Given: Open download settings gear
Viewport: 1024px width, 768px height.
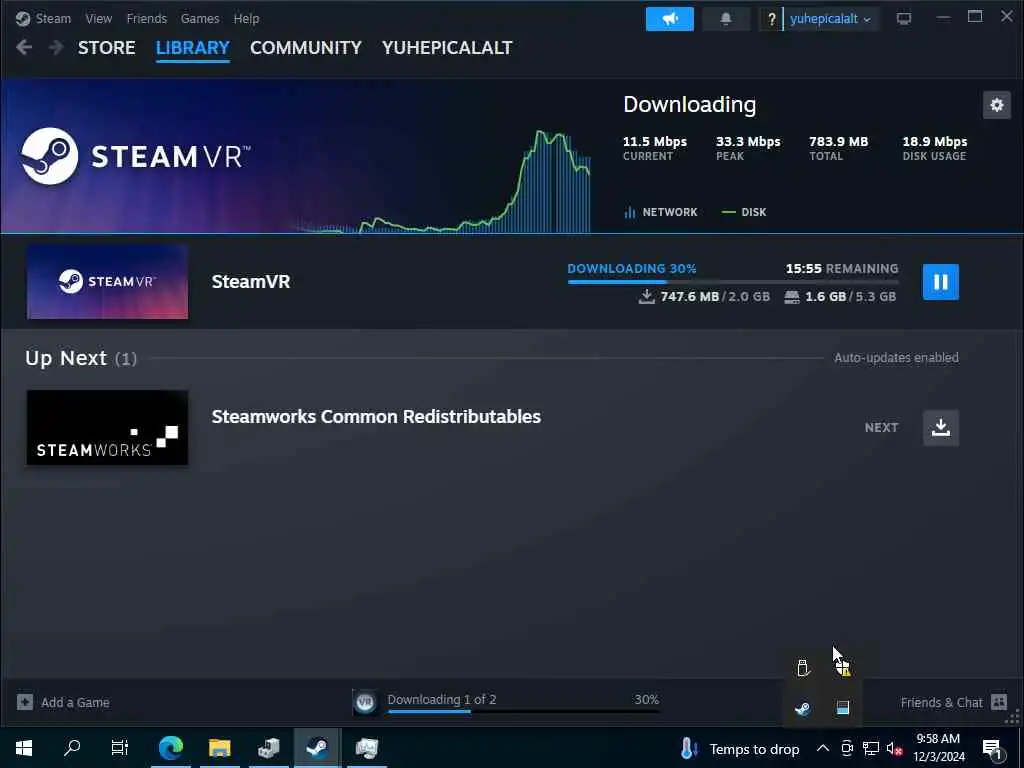Looking at the screenshot, I should point(997,104).
